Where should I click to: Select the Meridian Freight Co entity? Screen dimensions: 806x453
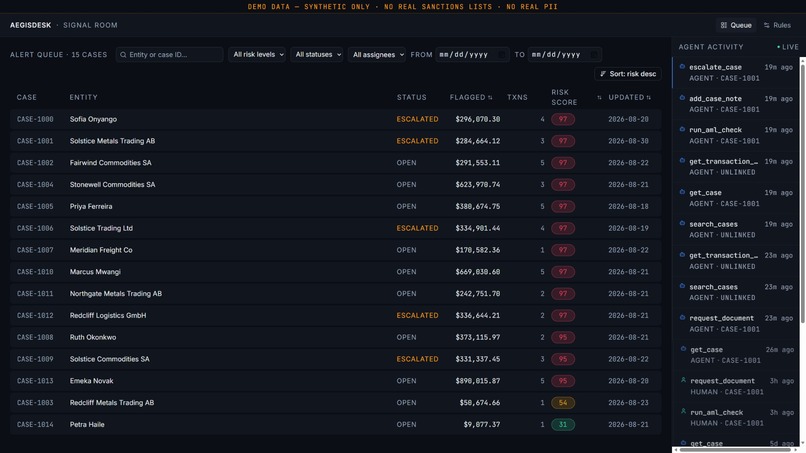(101, 250)
